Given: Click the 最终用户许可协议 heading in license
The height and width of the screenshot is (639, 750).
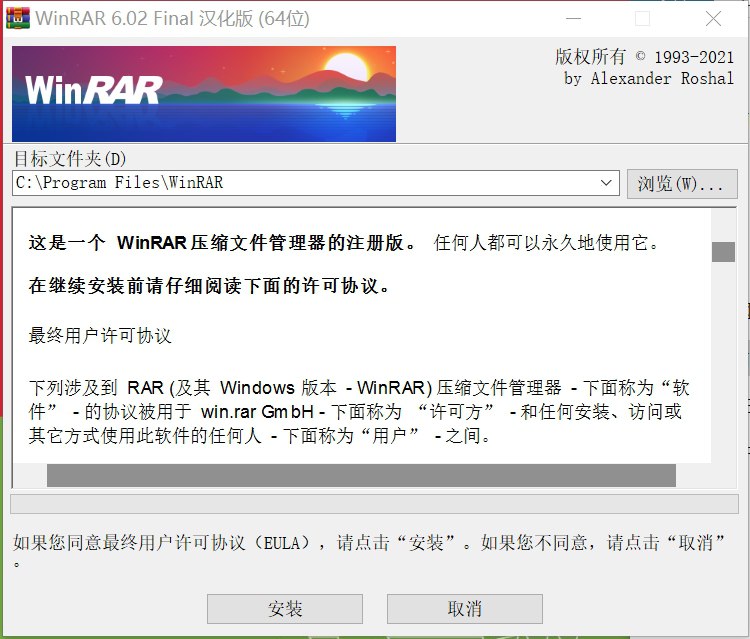Looking at the screenshot, I should click(100, 335).
